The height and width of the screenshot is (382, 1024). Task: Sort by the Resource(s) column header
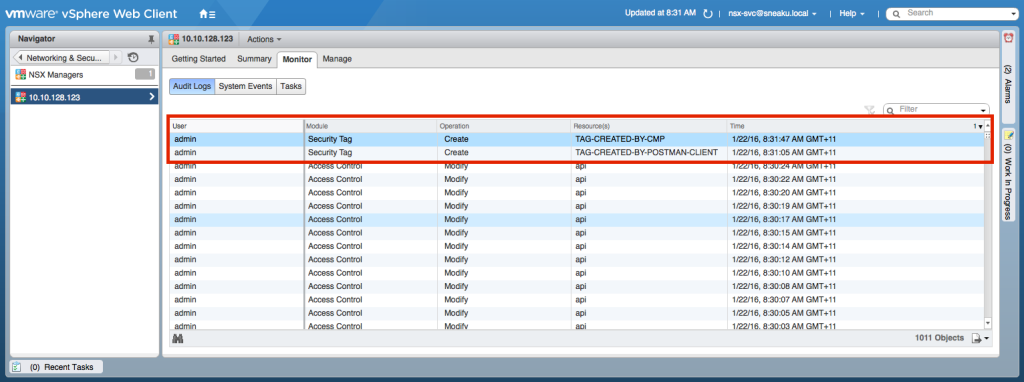coord(649,126)
